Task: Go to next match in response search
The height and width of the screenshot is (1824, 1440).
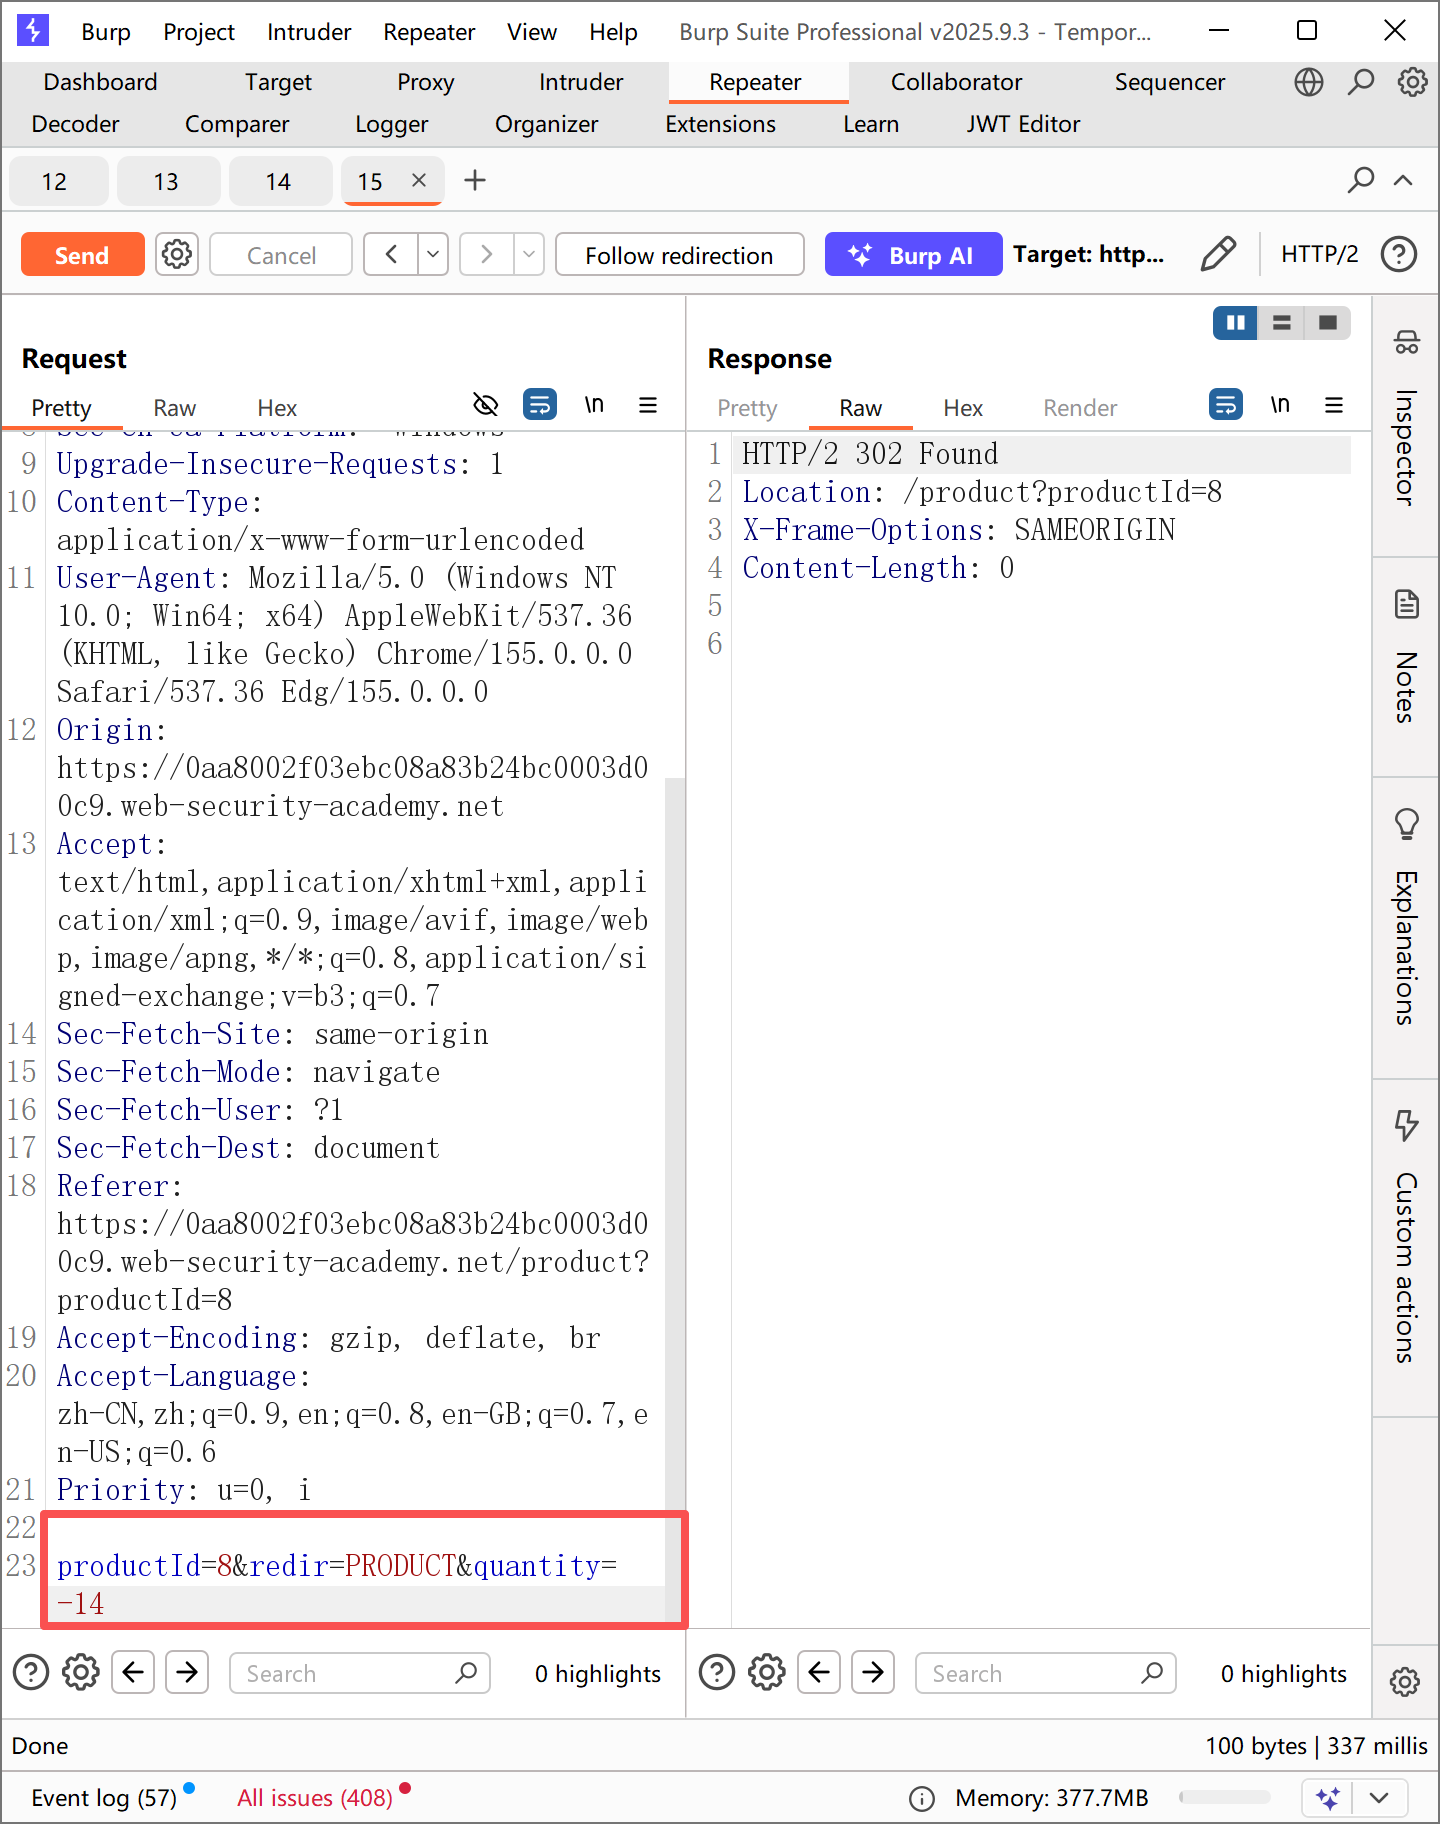Action: 873,1672
